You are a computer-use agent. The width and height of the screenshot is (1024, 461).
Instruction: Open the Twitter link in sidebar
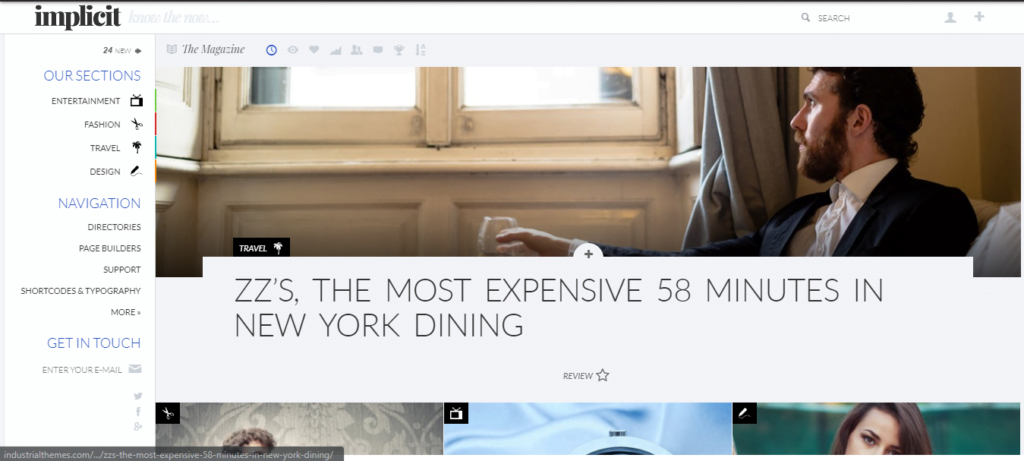(138, 396)
